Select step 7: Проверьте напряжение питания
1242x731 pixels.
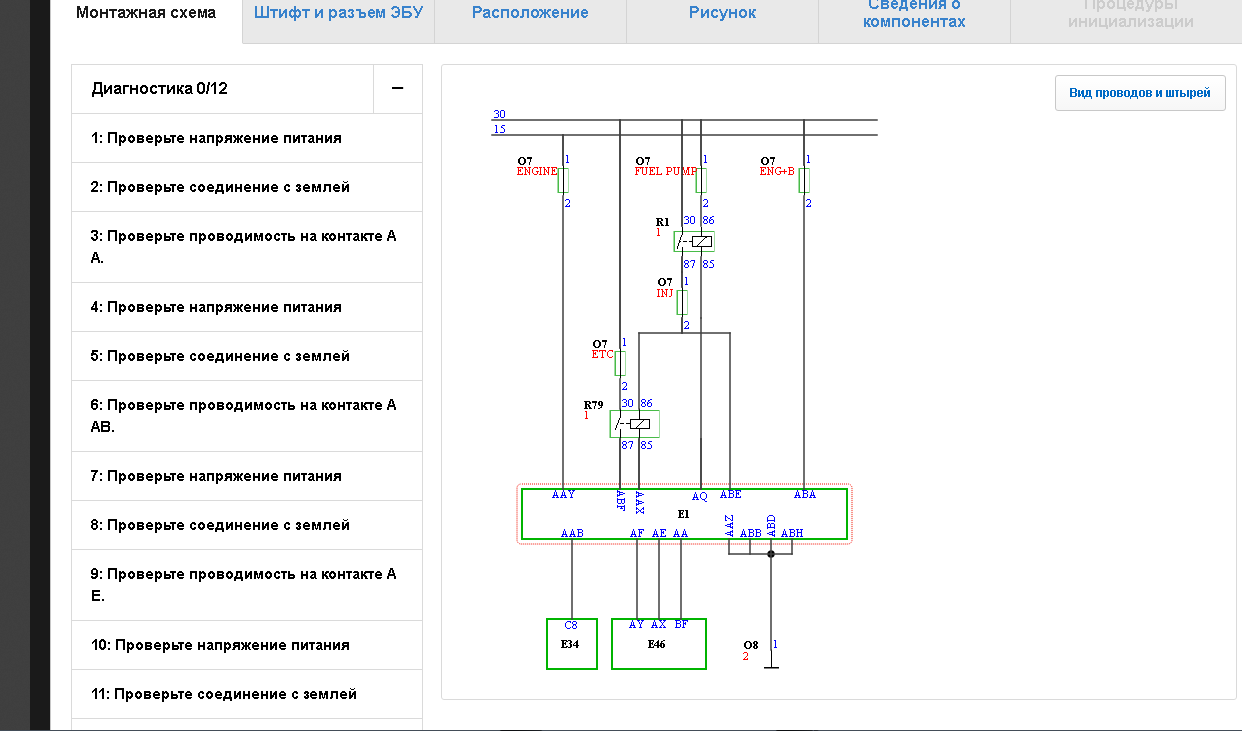[x=247, y=476]
